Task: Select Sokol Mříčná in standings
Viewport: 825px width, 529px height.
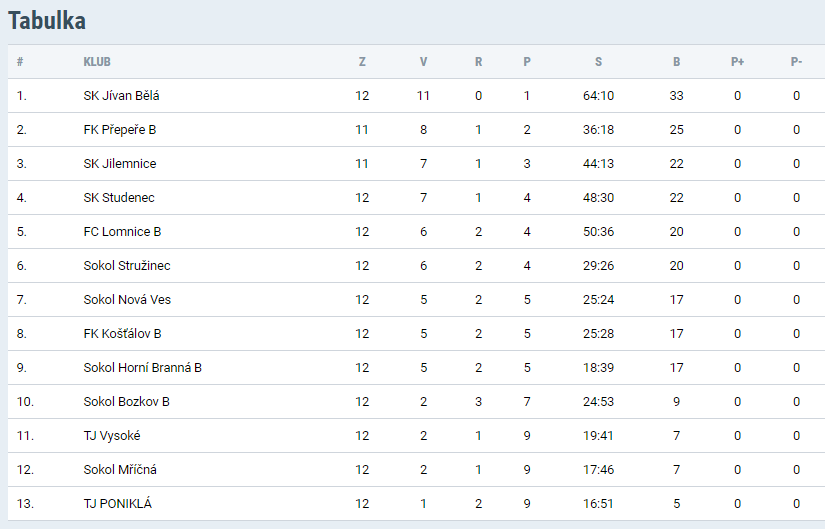Action: tap(120, 470)
